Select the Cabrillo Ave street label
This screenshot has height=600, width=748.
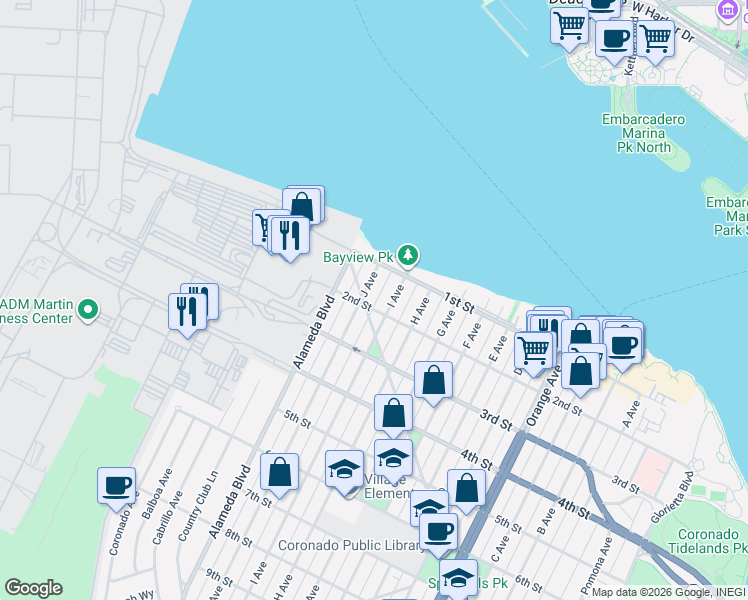(167, 517)
